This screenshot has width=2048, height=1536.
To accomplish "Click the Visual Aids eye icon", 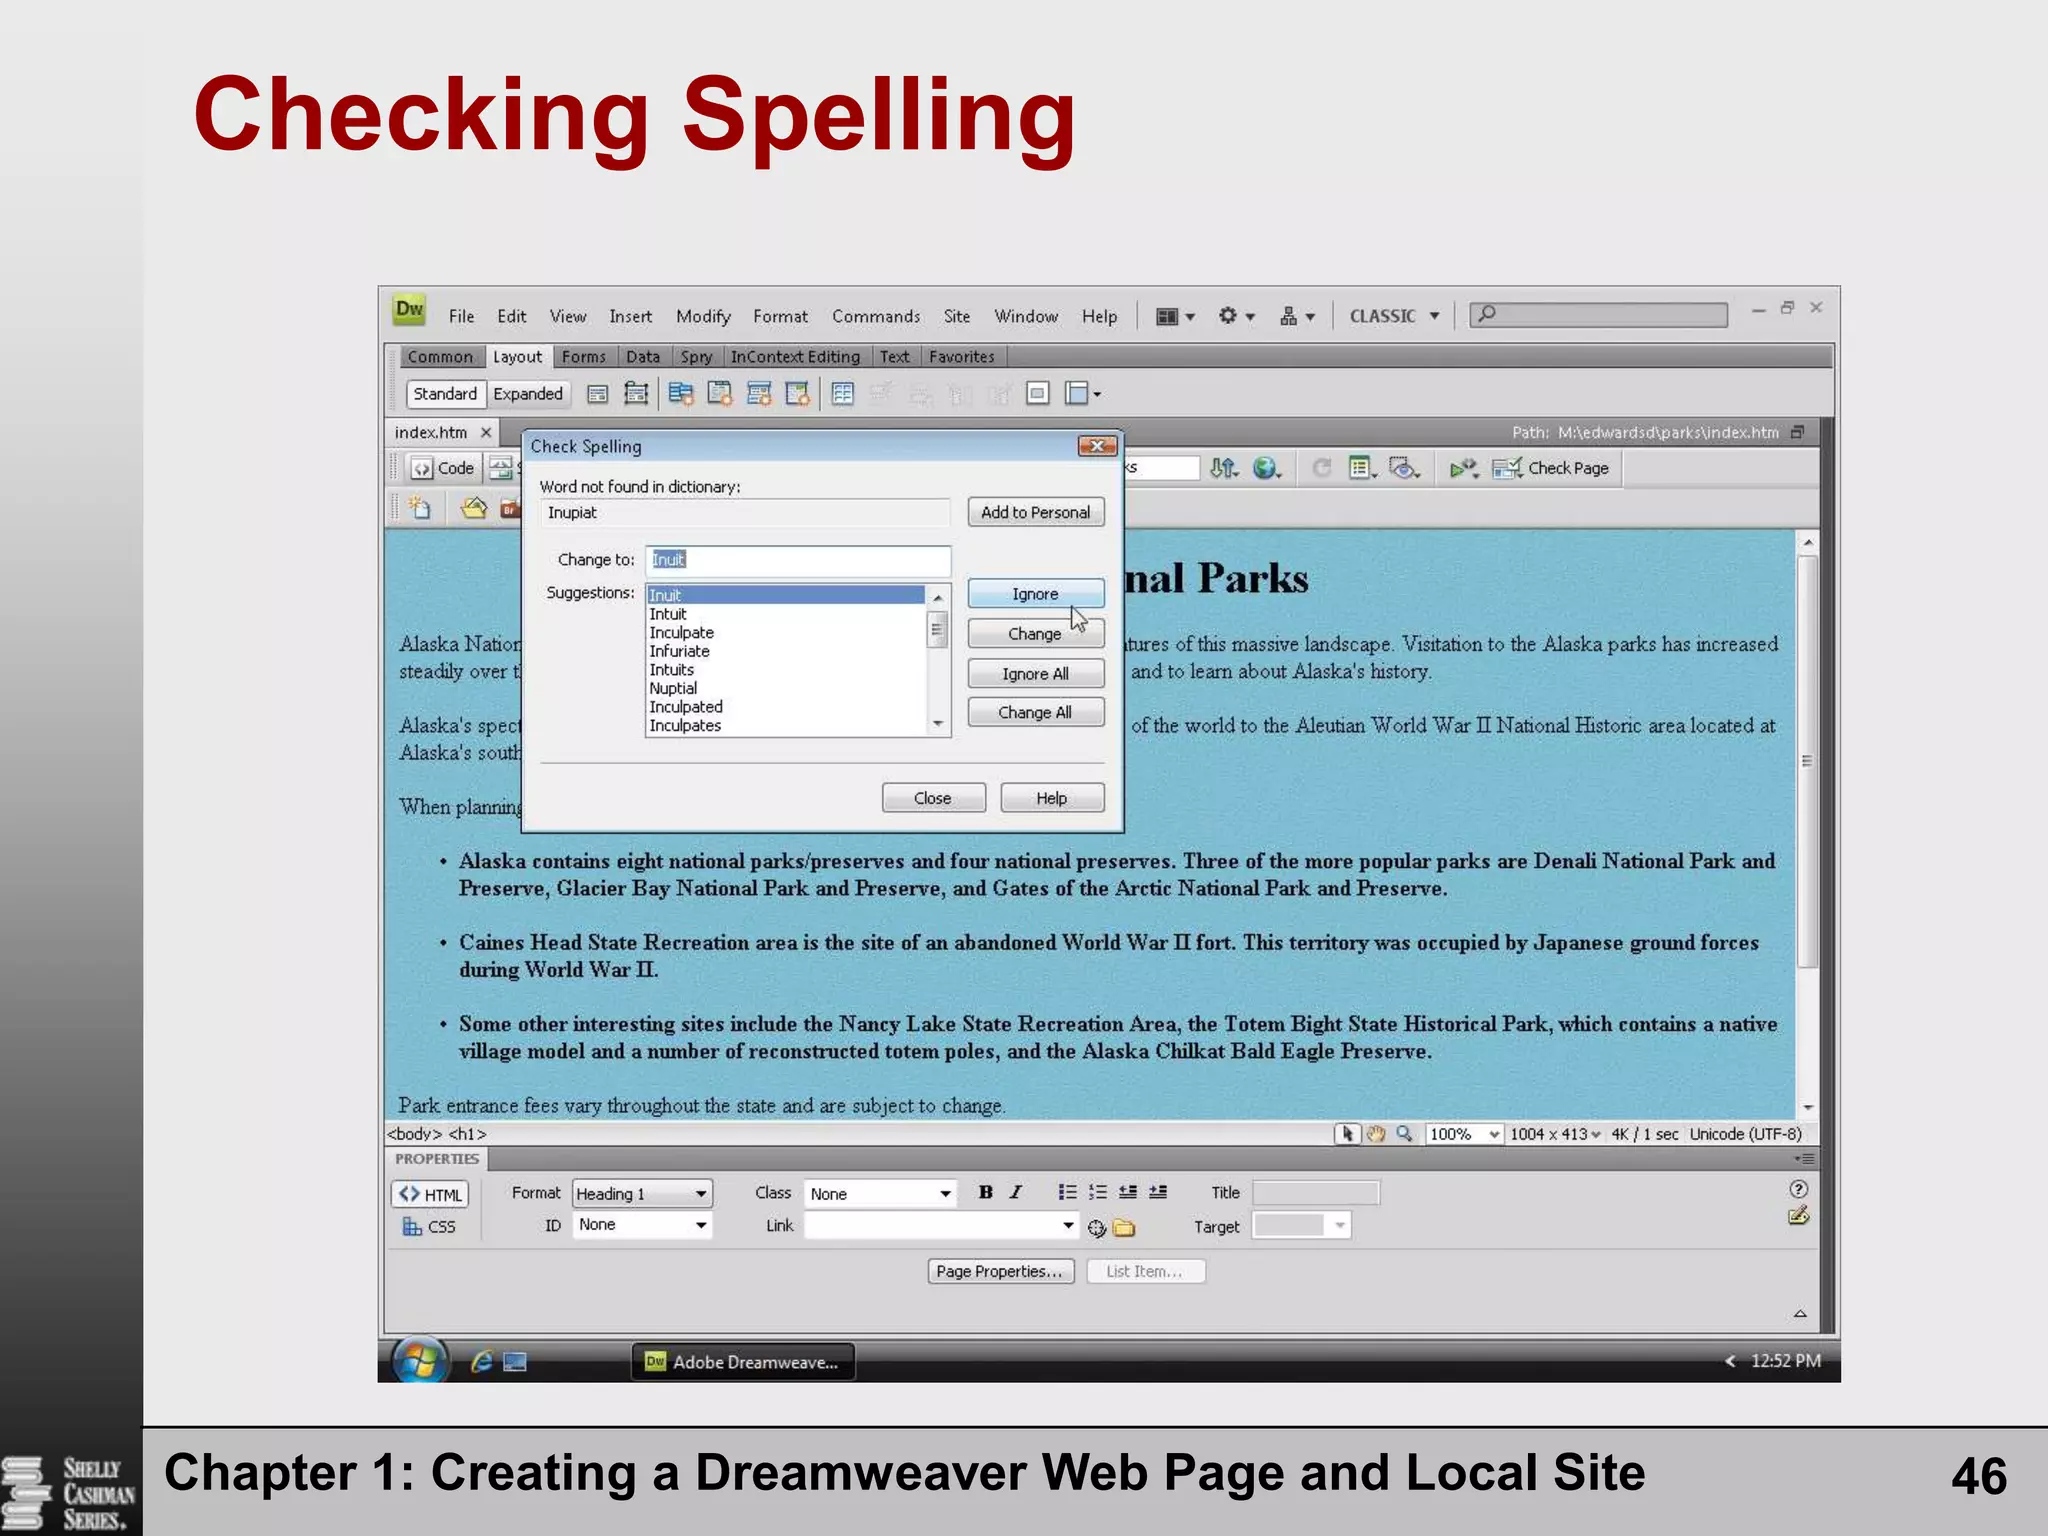I will click(x=1405, y=468).
